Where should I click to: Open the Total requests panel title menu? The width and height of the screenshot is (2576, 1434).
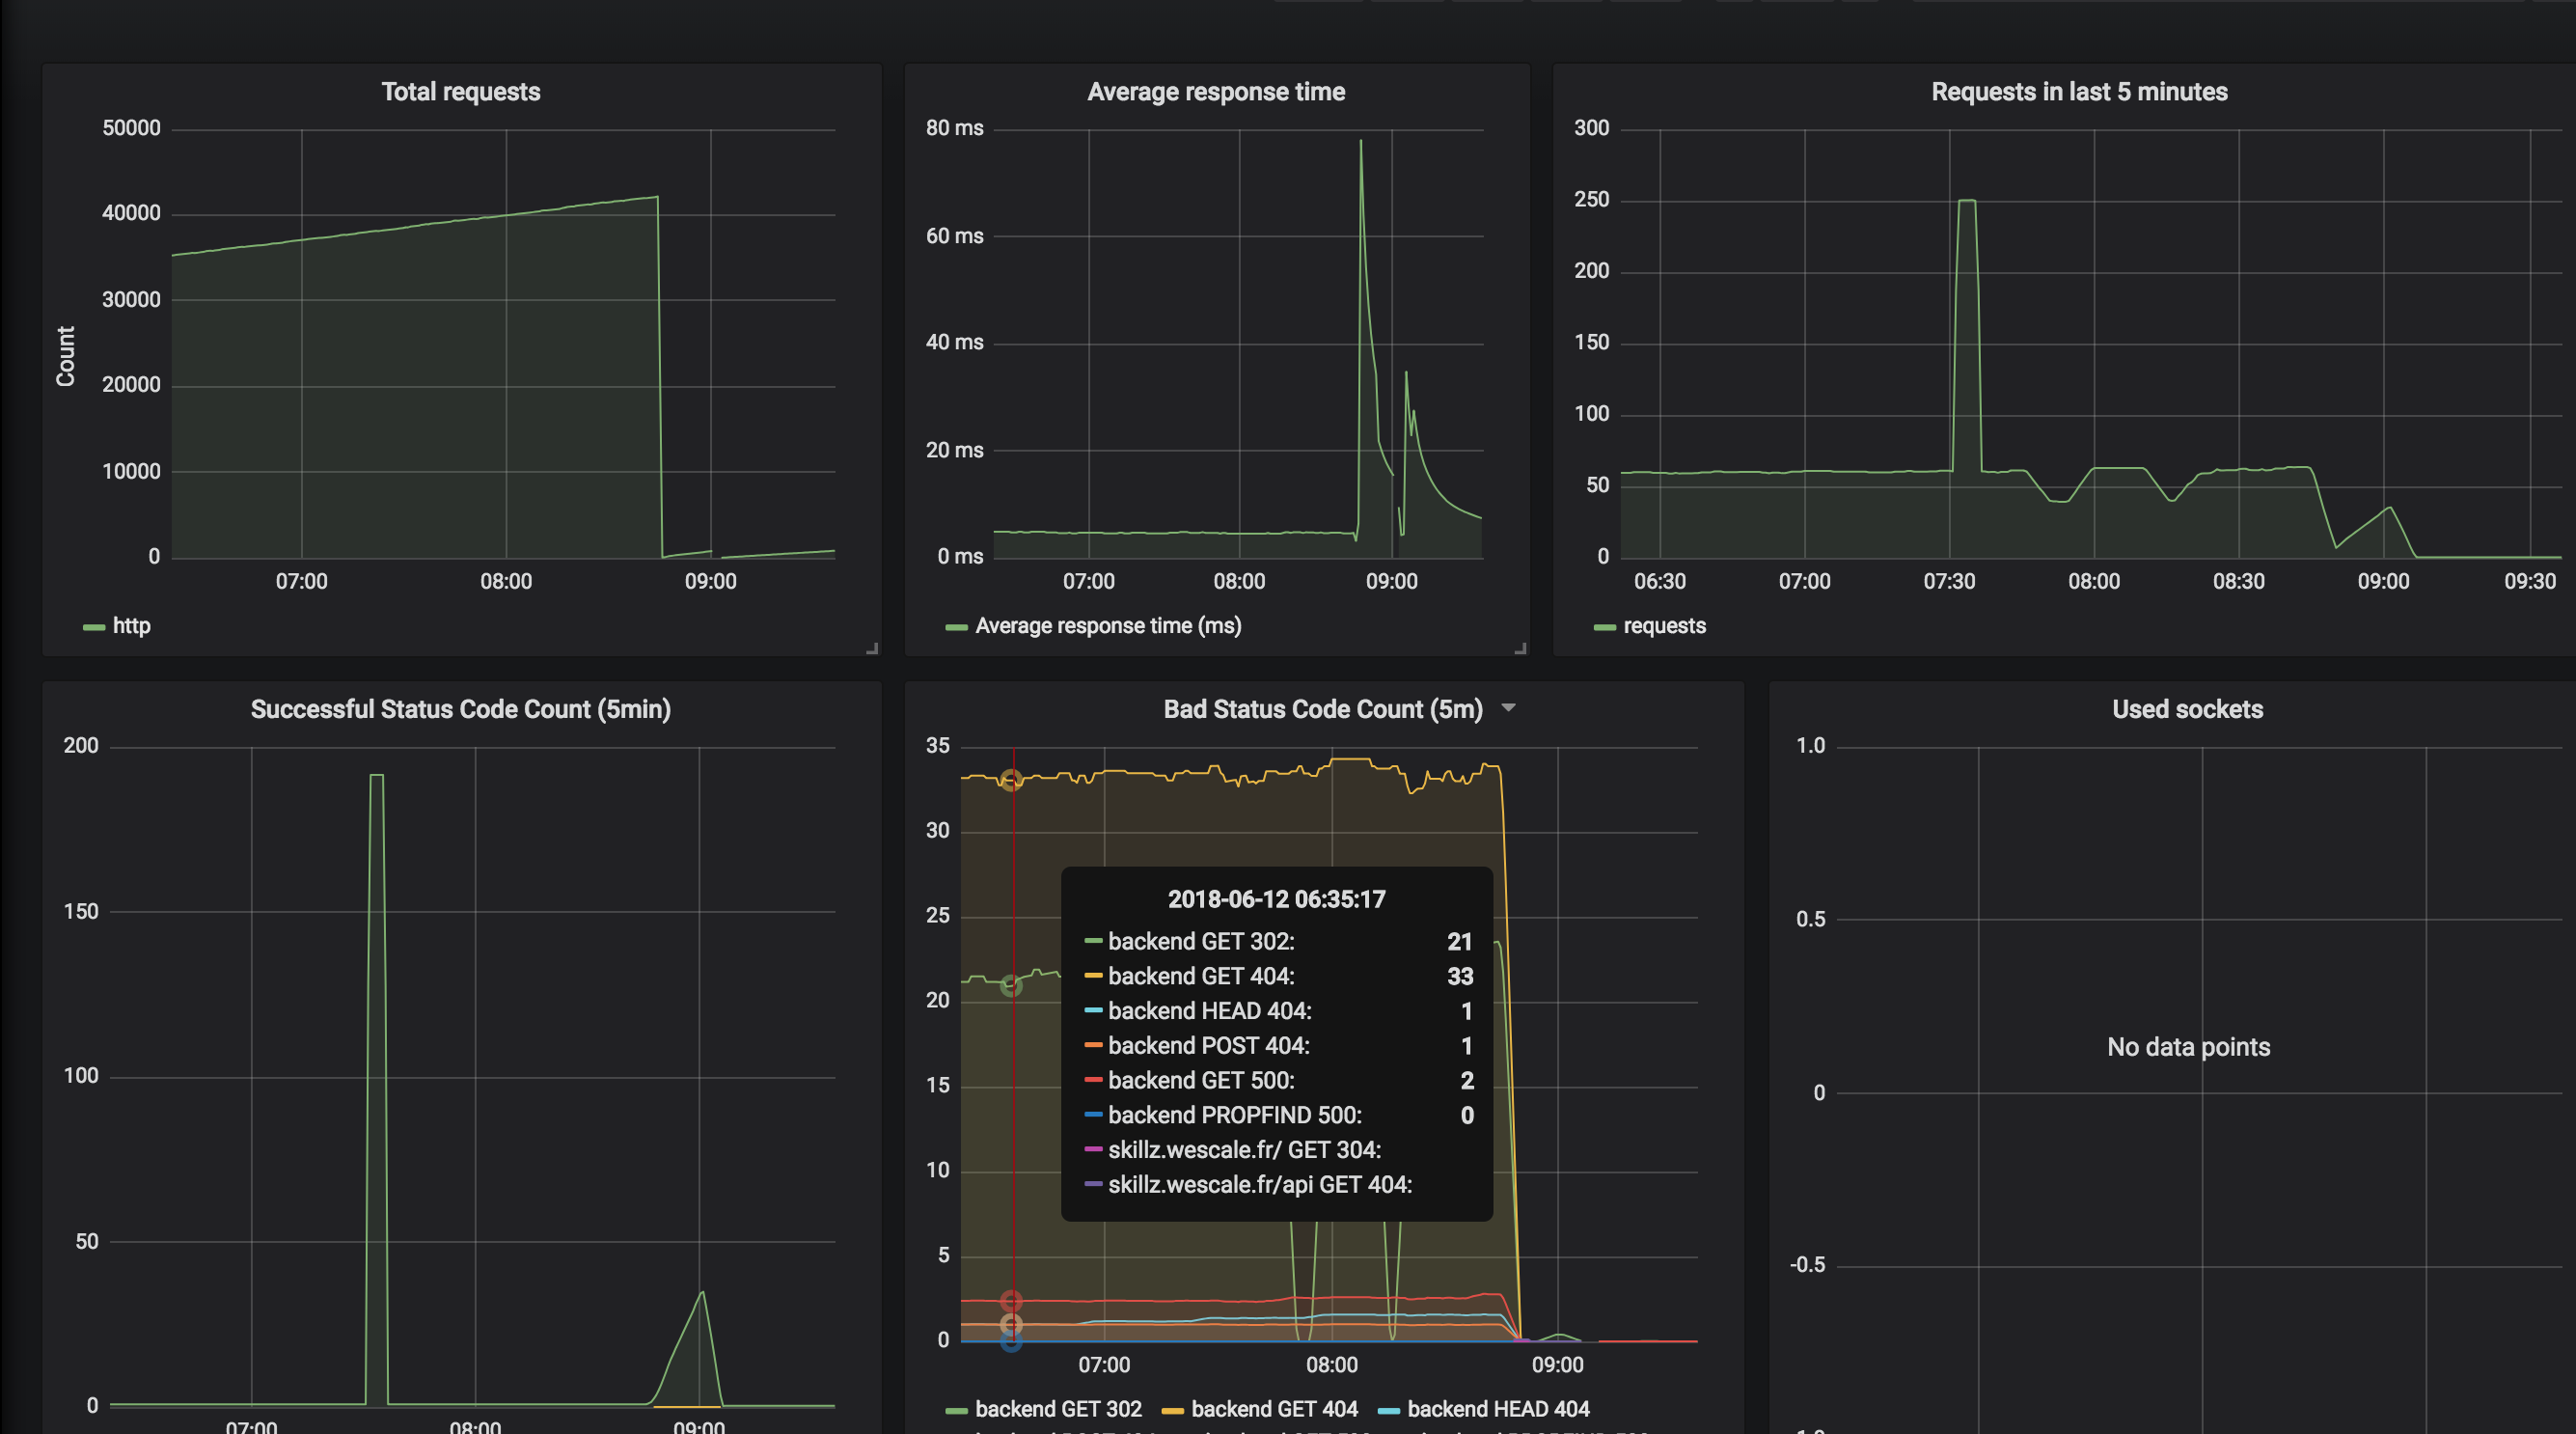coord(461,92)
